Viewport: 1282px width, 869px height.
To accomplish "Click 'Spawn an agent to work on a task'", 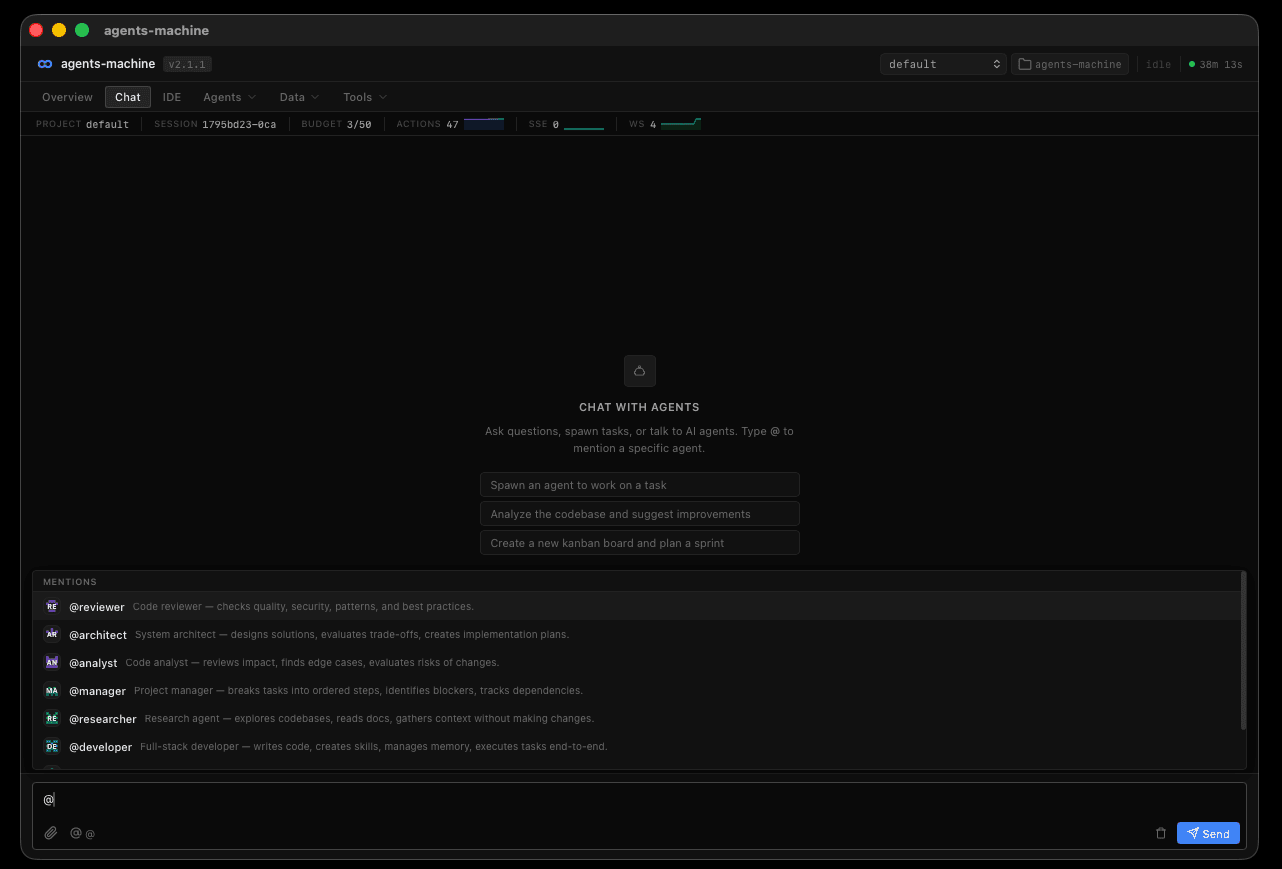I will [x=639, y=484].
